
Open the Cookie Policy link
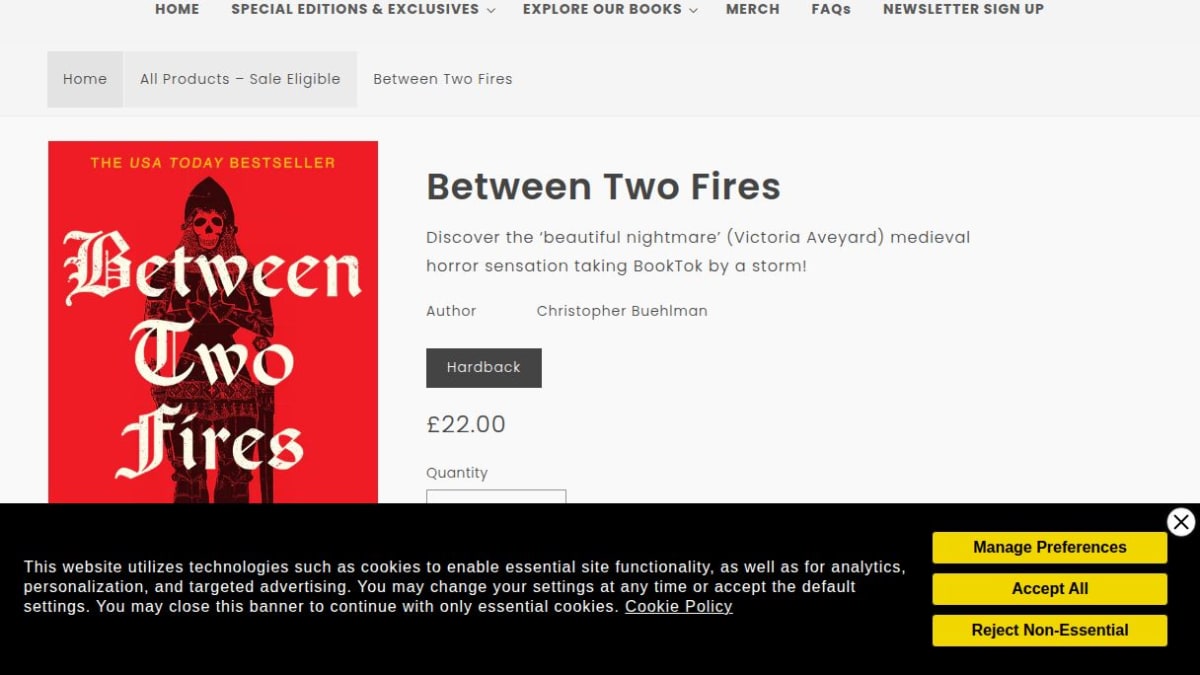pos(679,606)
